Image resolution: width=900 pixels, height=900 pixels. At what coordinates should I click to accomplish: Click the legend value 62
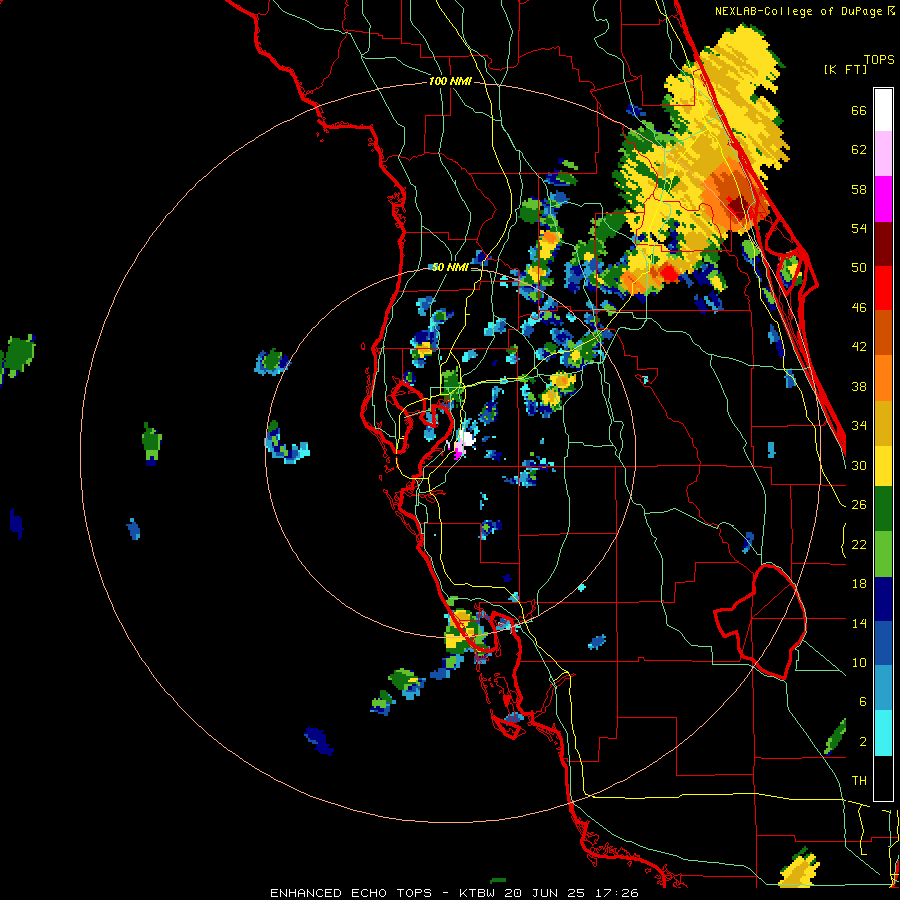tap(859, 150)
